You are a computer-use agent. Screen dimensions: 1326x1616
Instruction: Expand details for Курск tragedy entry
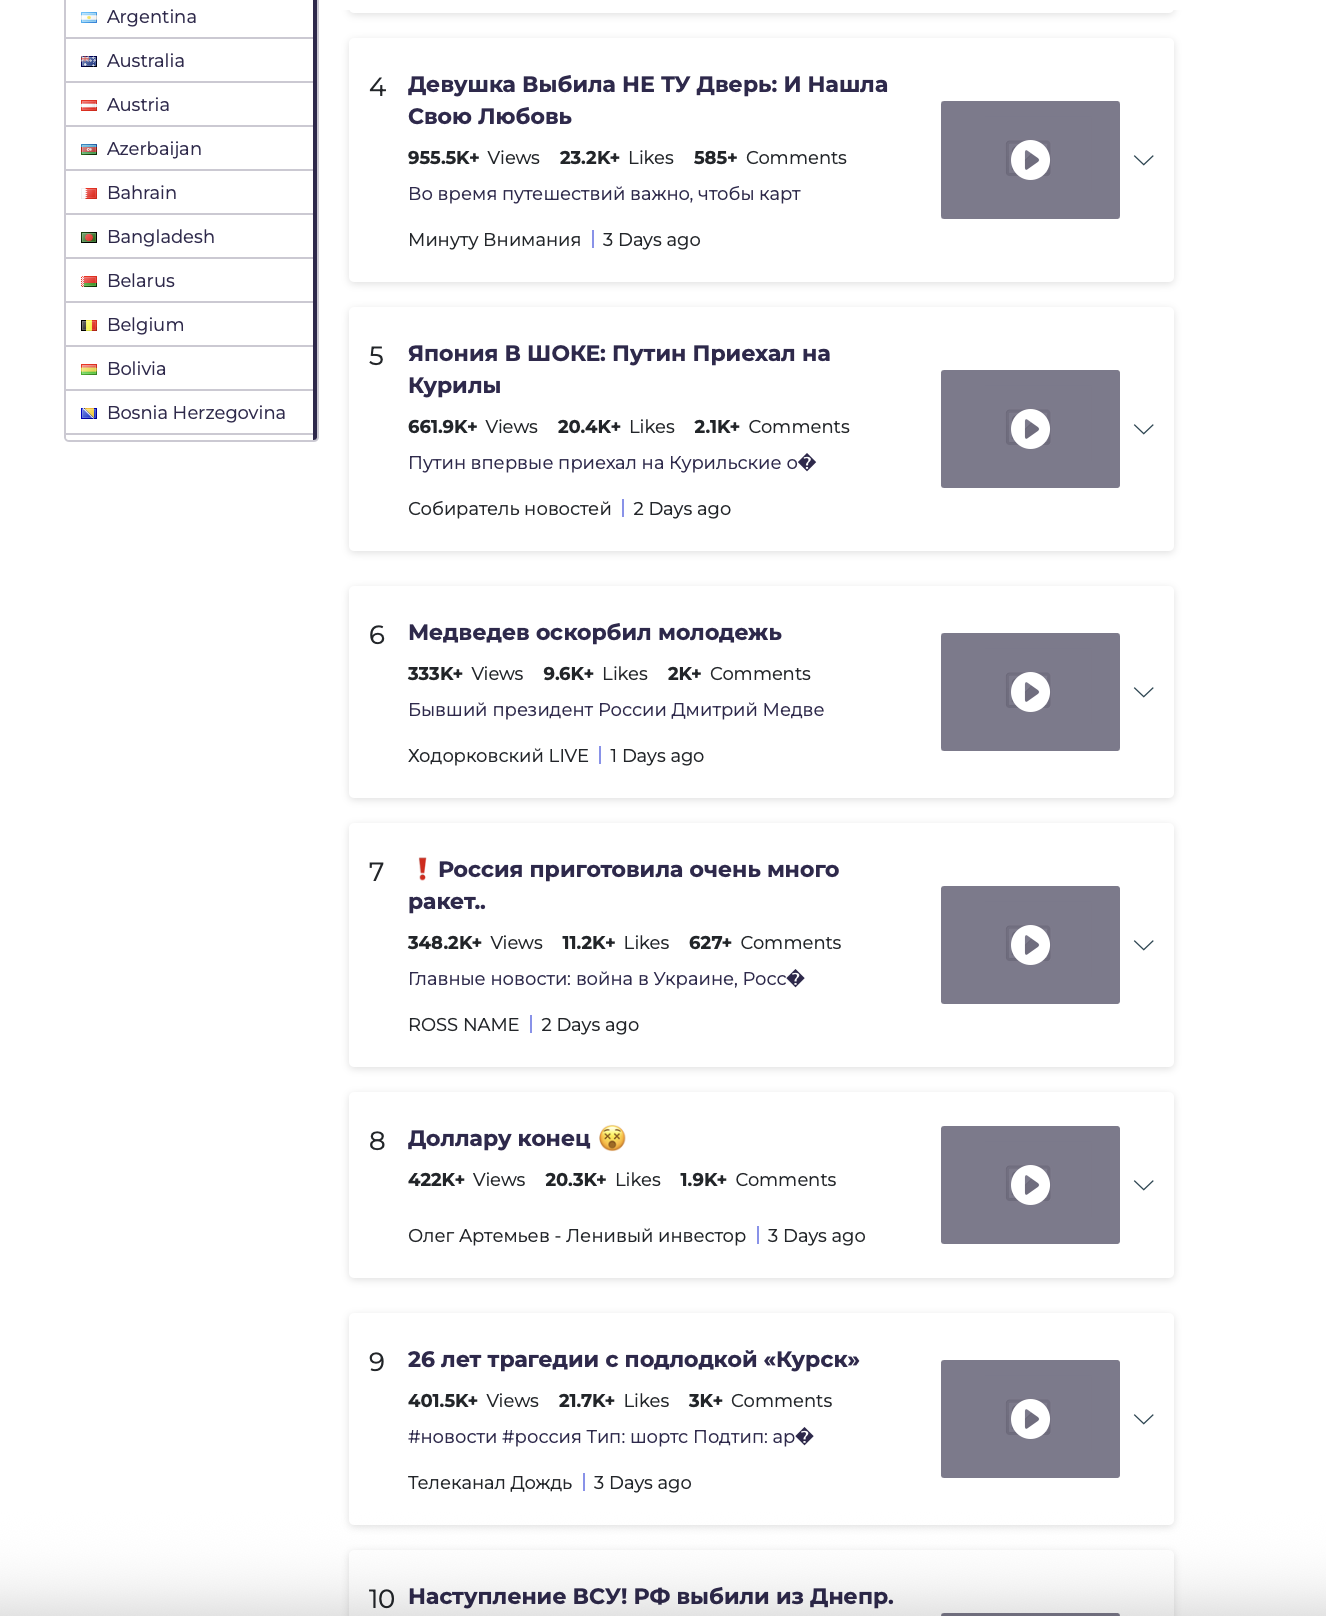[1144, 1419]
